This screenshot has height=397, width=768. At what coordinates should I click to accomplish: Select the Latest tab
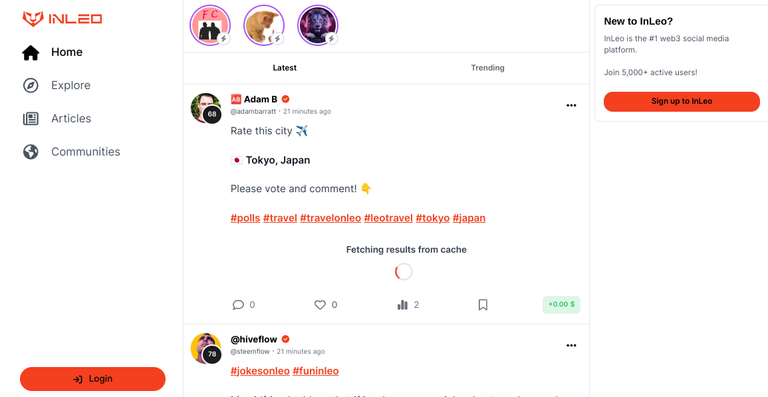click(285, 68)
